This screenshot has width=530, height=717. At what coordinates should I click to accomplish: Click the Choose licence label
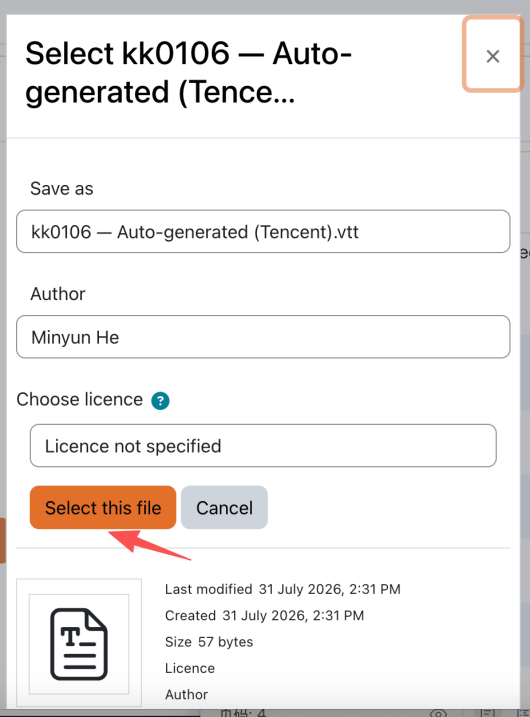[x=80, y=399]
